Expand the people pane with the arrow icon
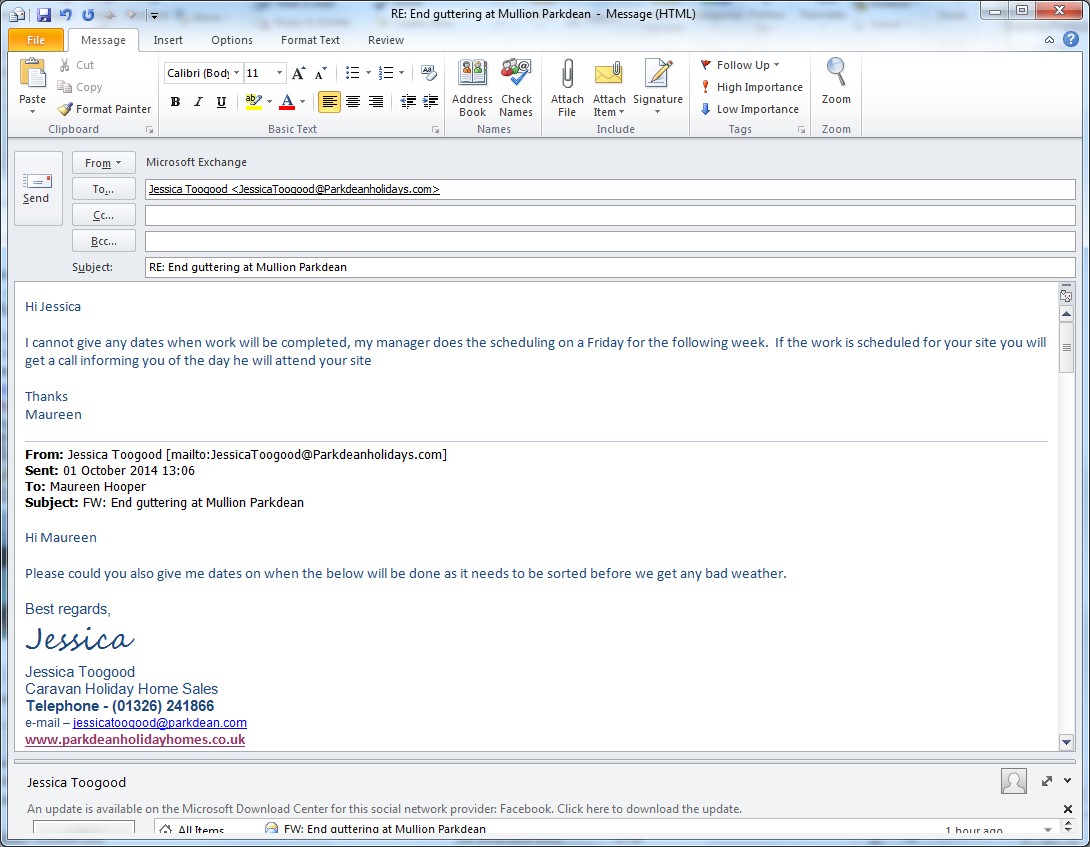The width and height of the screenshot is (1090, 847). (x=1047, y=781)
